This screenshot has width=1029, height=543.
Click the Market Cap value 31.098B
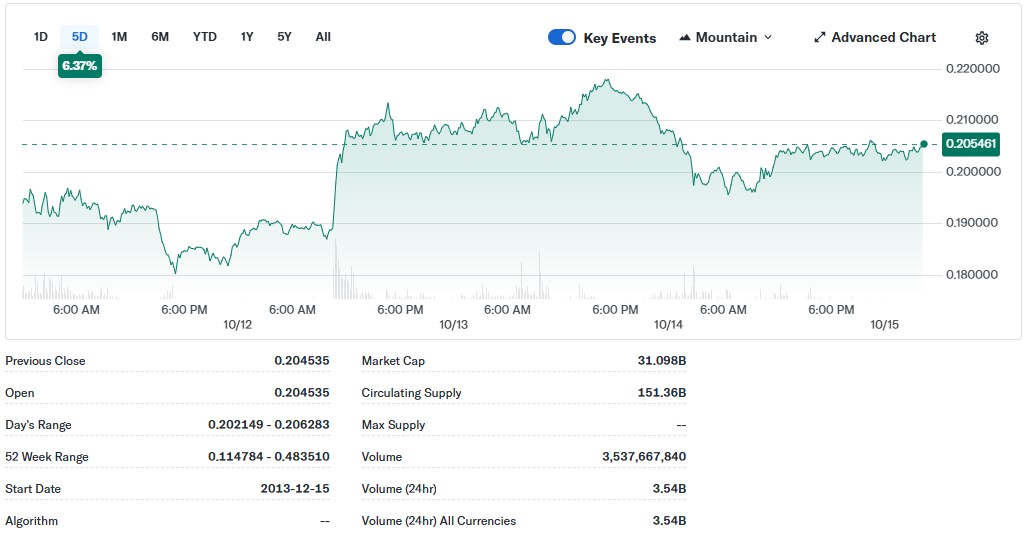pyautogui.click(x=662, y=361)
